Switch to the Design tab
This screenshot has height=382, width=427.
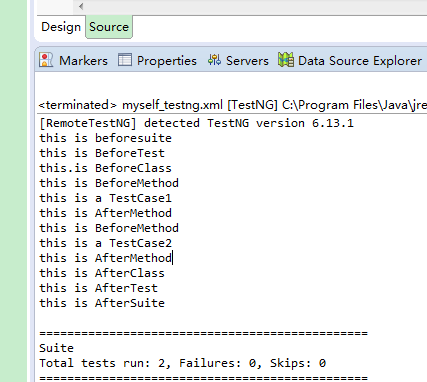[61, 27]
